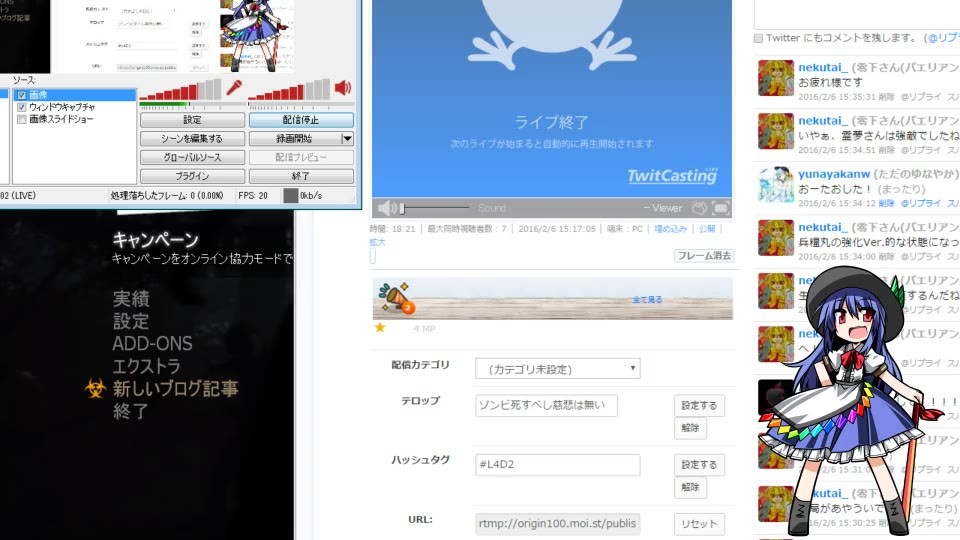Open the yunayakanw username link
Viewport: 960px width, 540px height.
[834, 174]
